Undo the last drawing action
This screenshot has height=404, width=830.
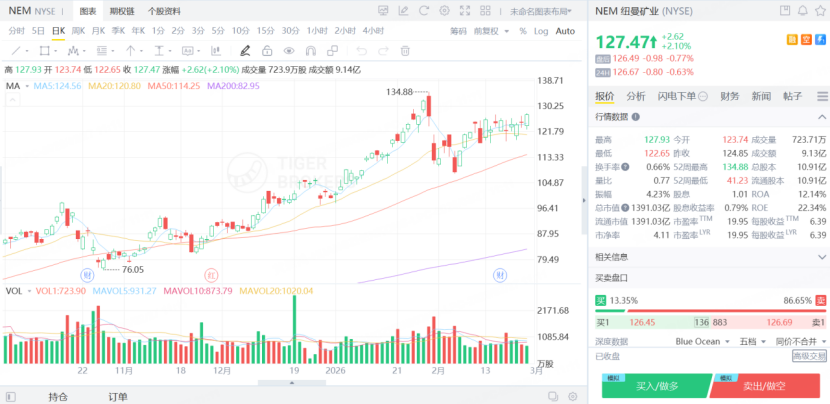(362, 51)
